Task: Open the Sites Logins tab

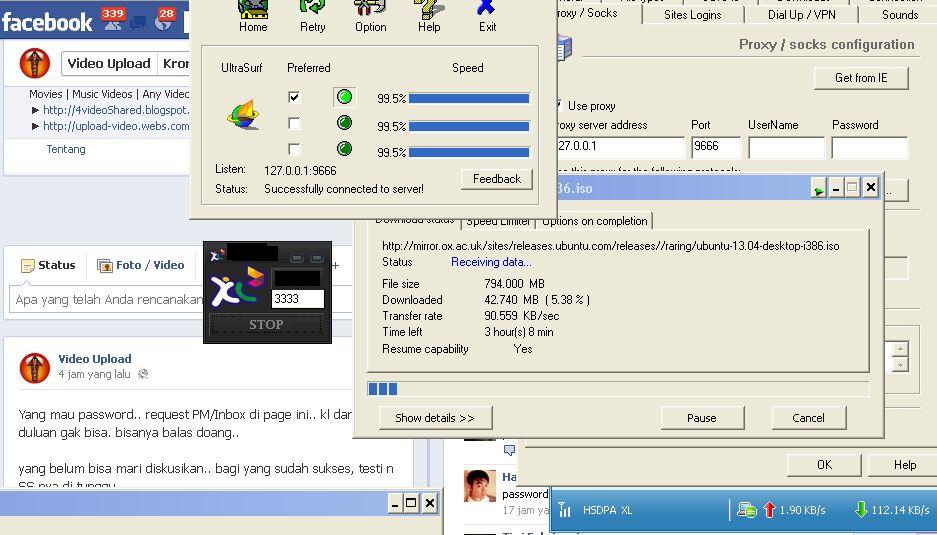Action: coord(693,15)
